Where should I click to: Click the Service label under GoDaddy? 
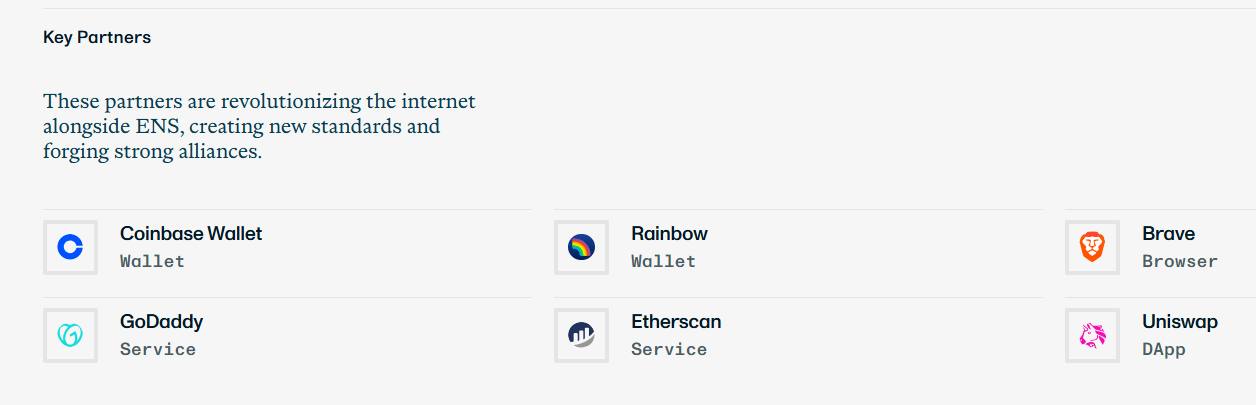pos(158,349)
